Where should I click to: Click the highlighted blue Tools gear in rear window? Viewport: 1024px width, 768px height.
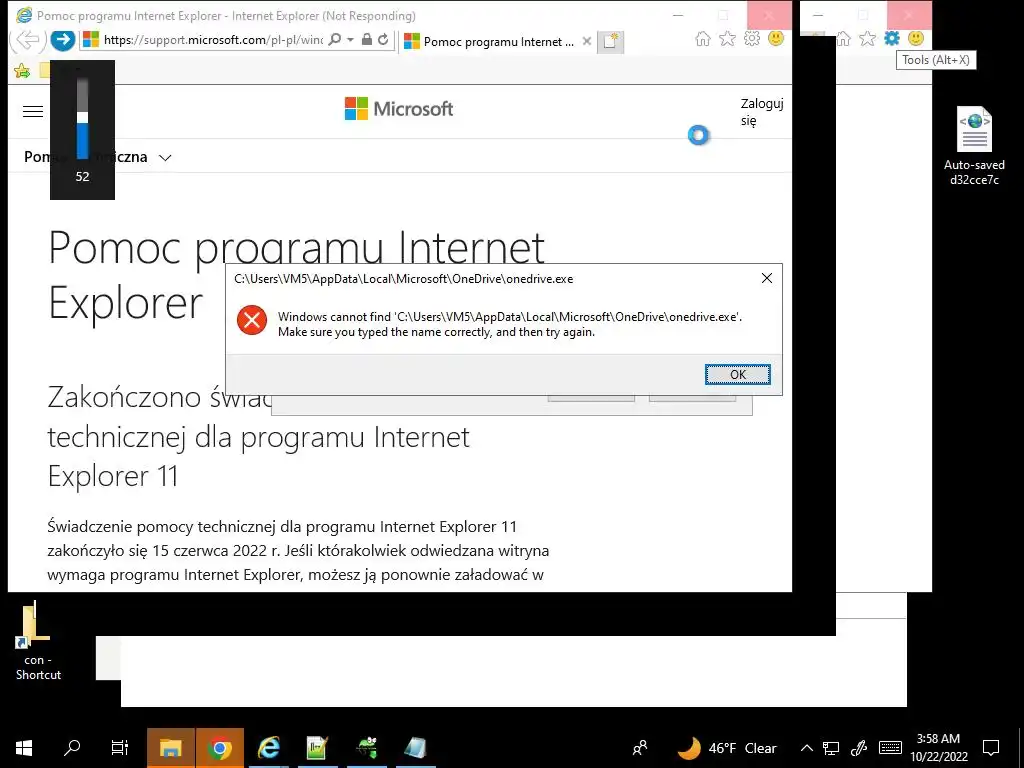[x=891, y=39]
